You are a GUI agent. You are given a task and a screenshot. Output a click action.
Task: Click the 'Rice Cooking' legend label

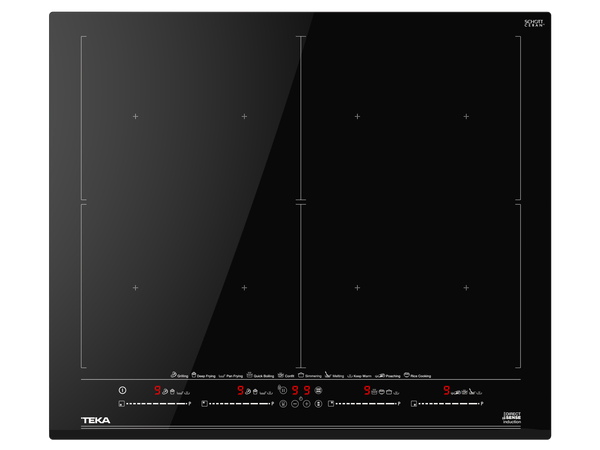click(x=421, y=376)
